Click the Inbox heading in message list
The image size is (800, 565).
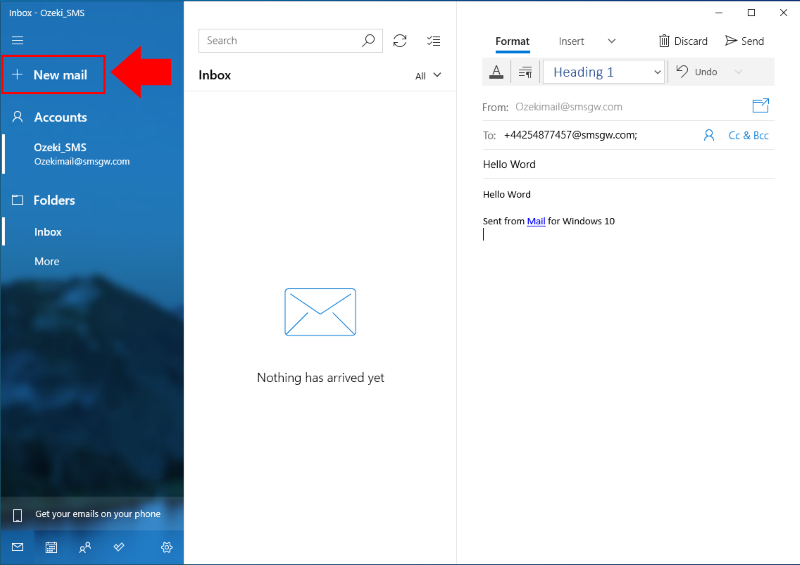(x=215, y=75)
